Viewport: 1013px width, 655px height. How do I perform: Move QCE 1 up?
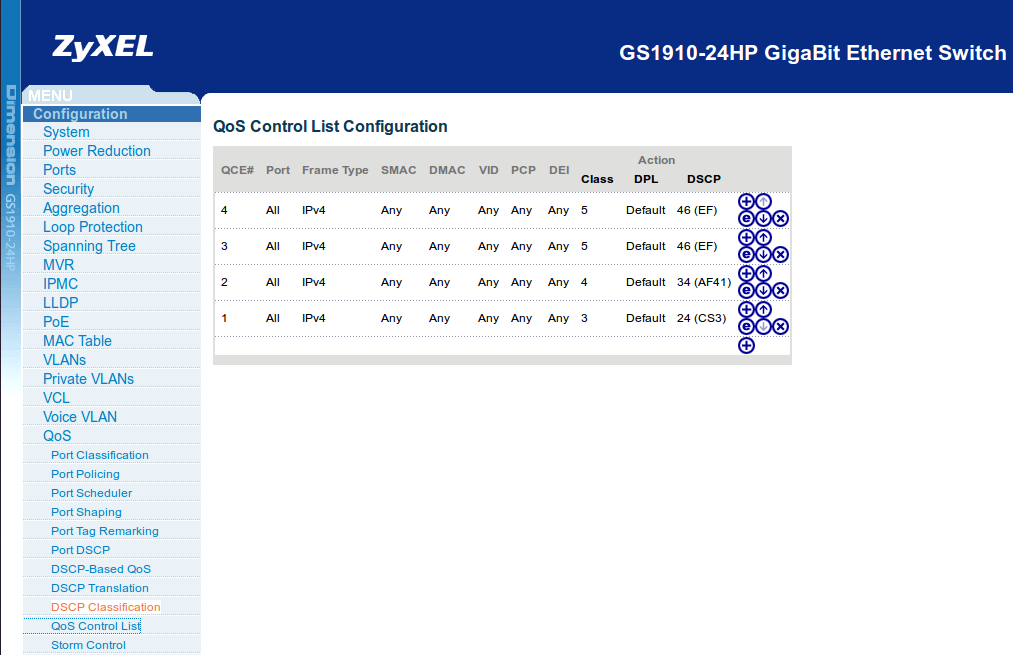764,310
